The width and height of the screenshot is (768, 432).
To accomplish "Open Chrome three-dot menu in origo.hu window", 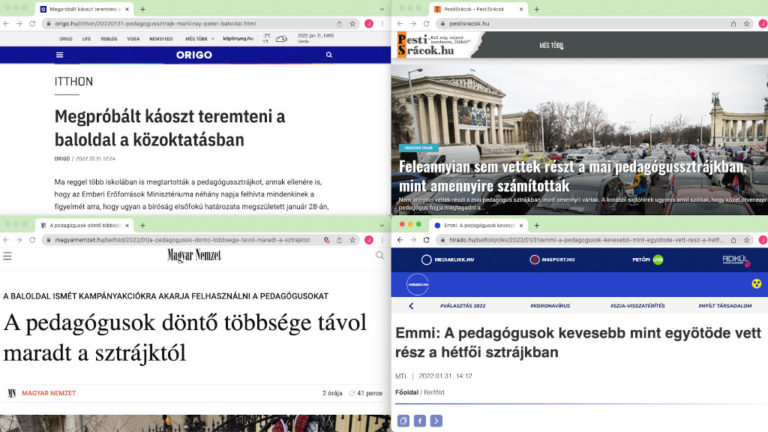I will [x=383, y=24].
